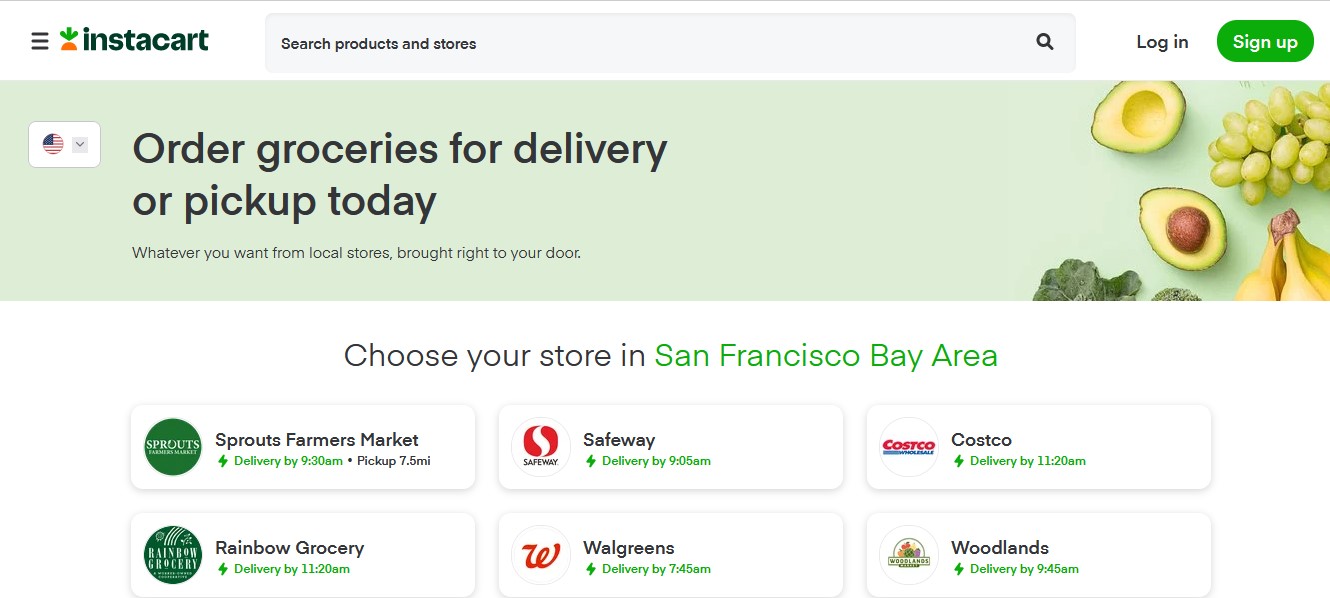Click the US flag icon

tap(55, 144)
